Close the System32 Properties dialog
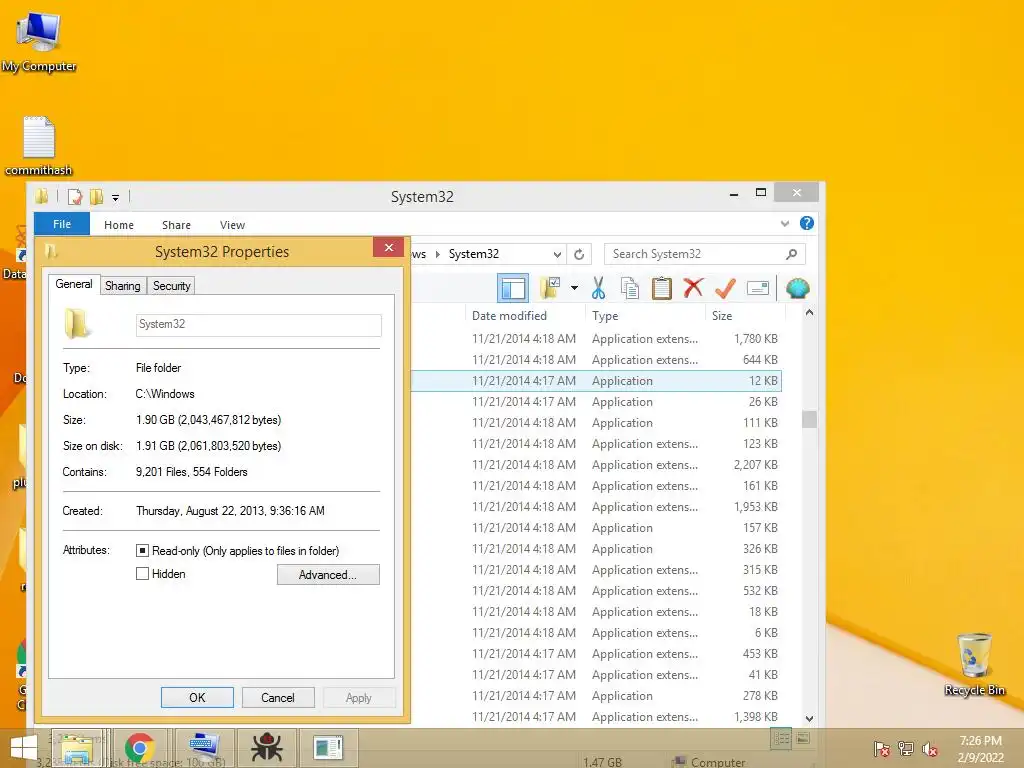Viewport: 1024px width, 768px height. [389, 248]
